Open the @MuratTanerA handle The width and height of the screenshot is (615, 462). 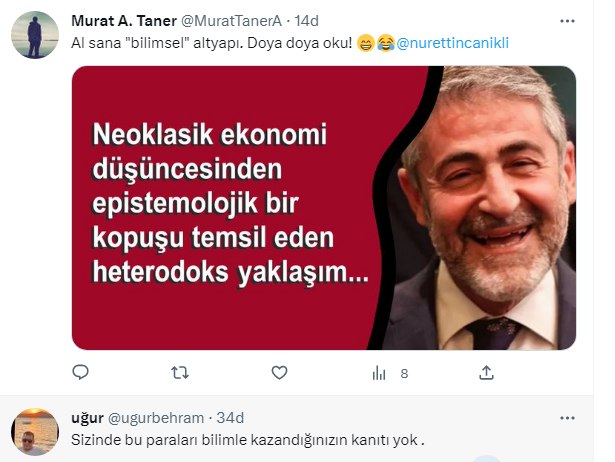coord(231,21)
